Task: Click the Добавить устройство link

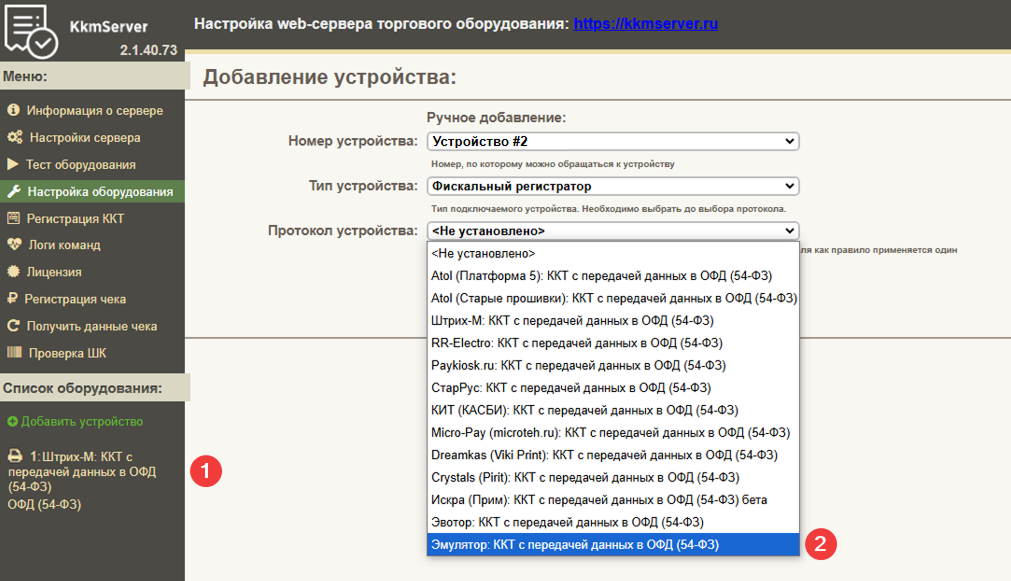Action: (82, 422)
